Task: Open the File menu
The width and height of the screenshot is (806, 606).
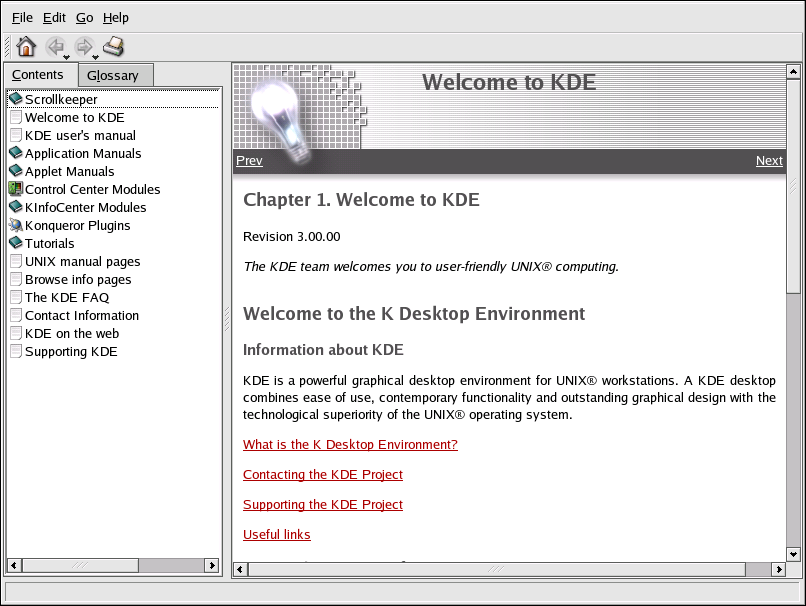Action: [x=22, y=17]
